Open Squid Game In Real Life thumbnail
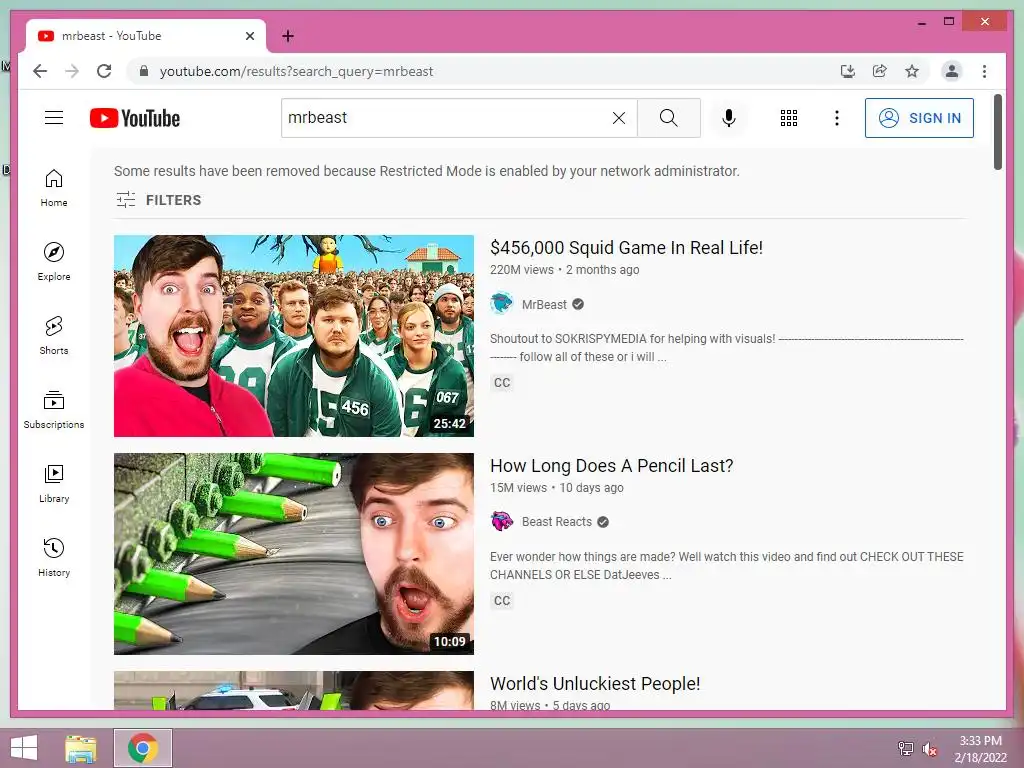Image resolution: width=1024 pixels, height=768 pixels. coord(294,336)
